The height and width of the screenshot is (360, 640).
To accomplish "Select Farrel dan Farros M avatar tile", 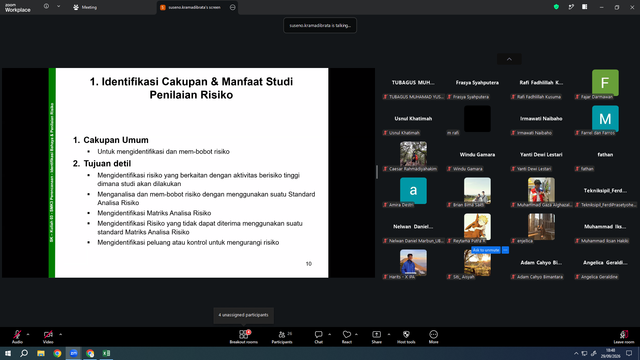I will tap(605, 119).
